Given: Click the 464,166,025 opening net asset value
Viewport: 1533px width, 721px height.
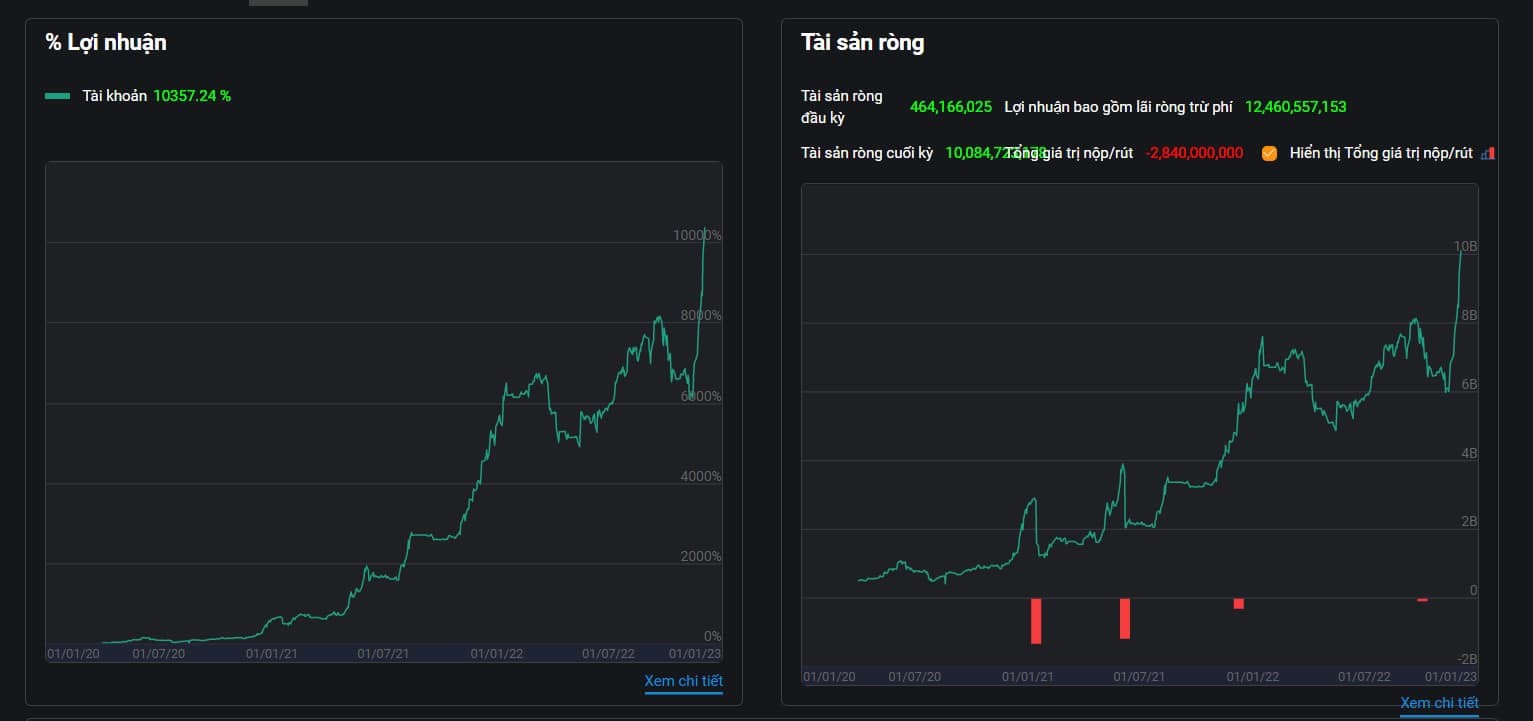Looking at the screenshot, I should 951,106.
